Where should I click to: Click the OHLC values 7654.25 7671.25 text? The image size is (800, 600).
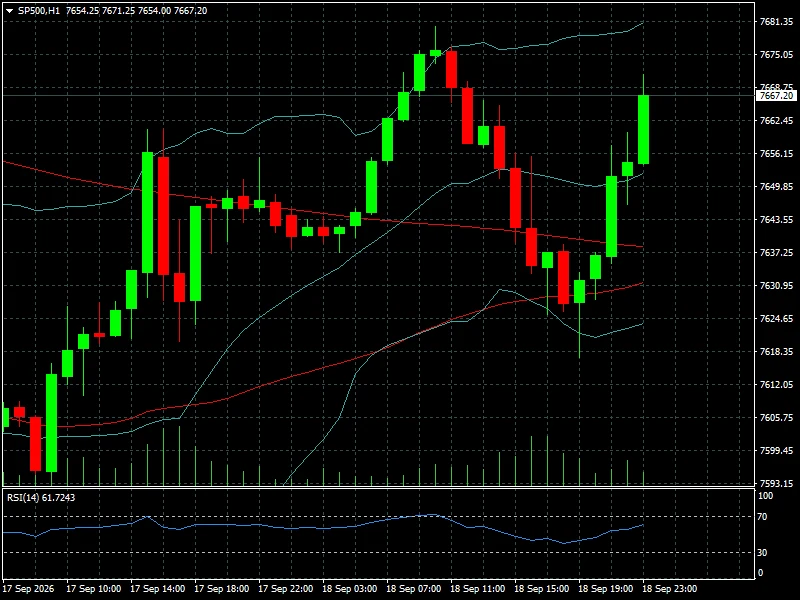(x=101, y=11)
